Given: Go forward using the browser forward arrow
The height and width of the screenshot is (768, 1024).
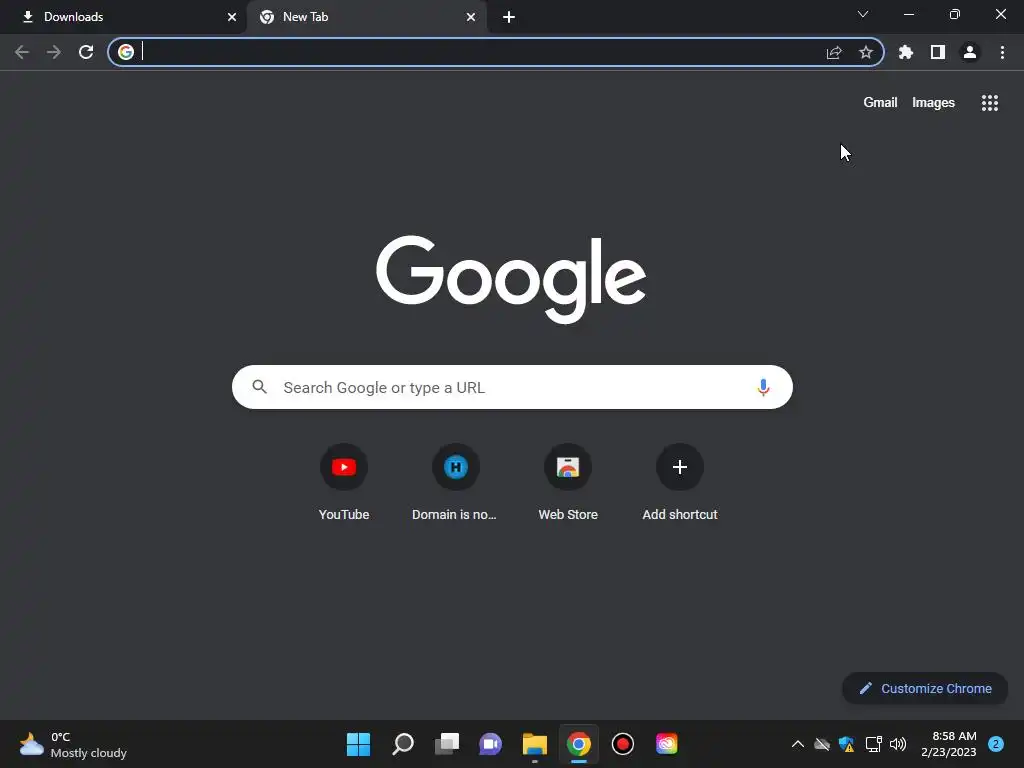Looking at the screenshot, I should 54,52.
